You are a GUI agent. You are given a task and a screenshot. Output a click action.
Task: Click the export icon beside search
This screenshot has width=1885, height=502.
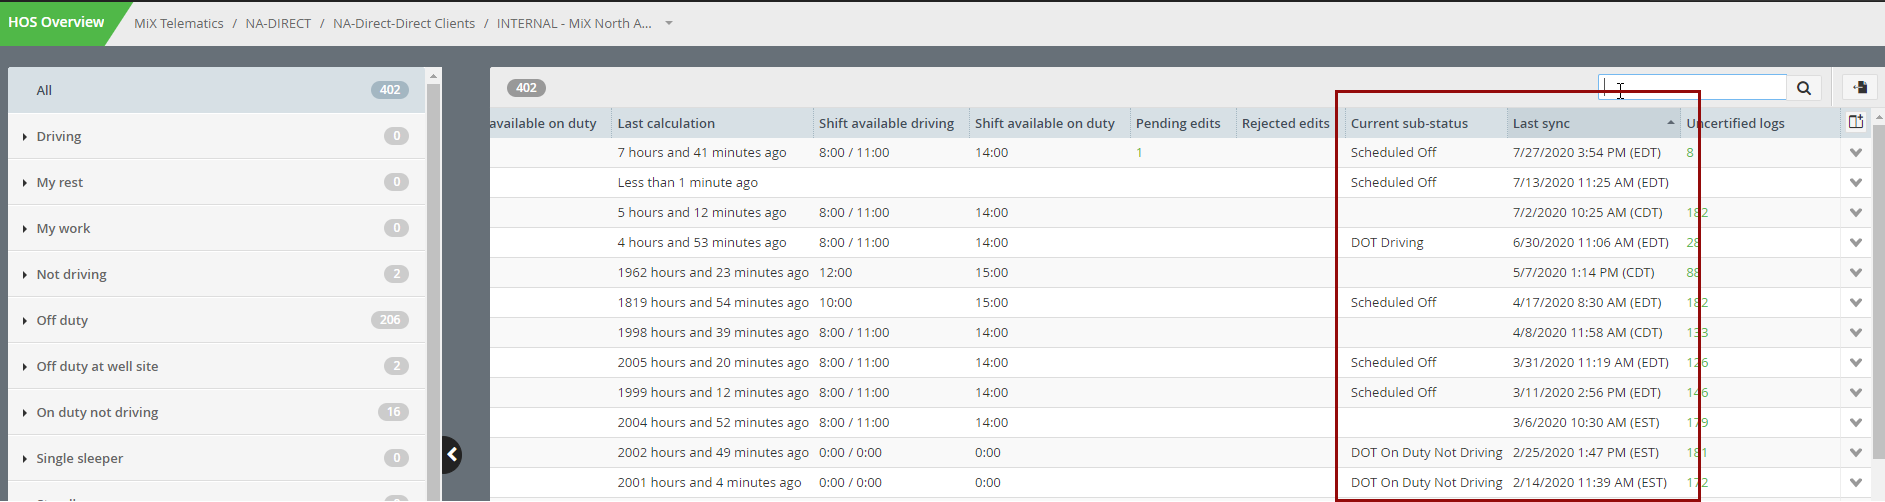(1860, 88)
